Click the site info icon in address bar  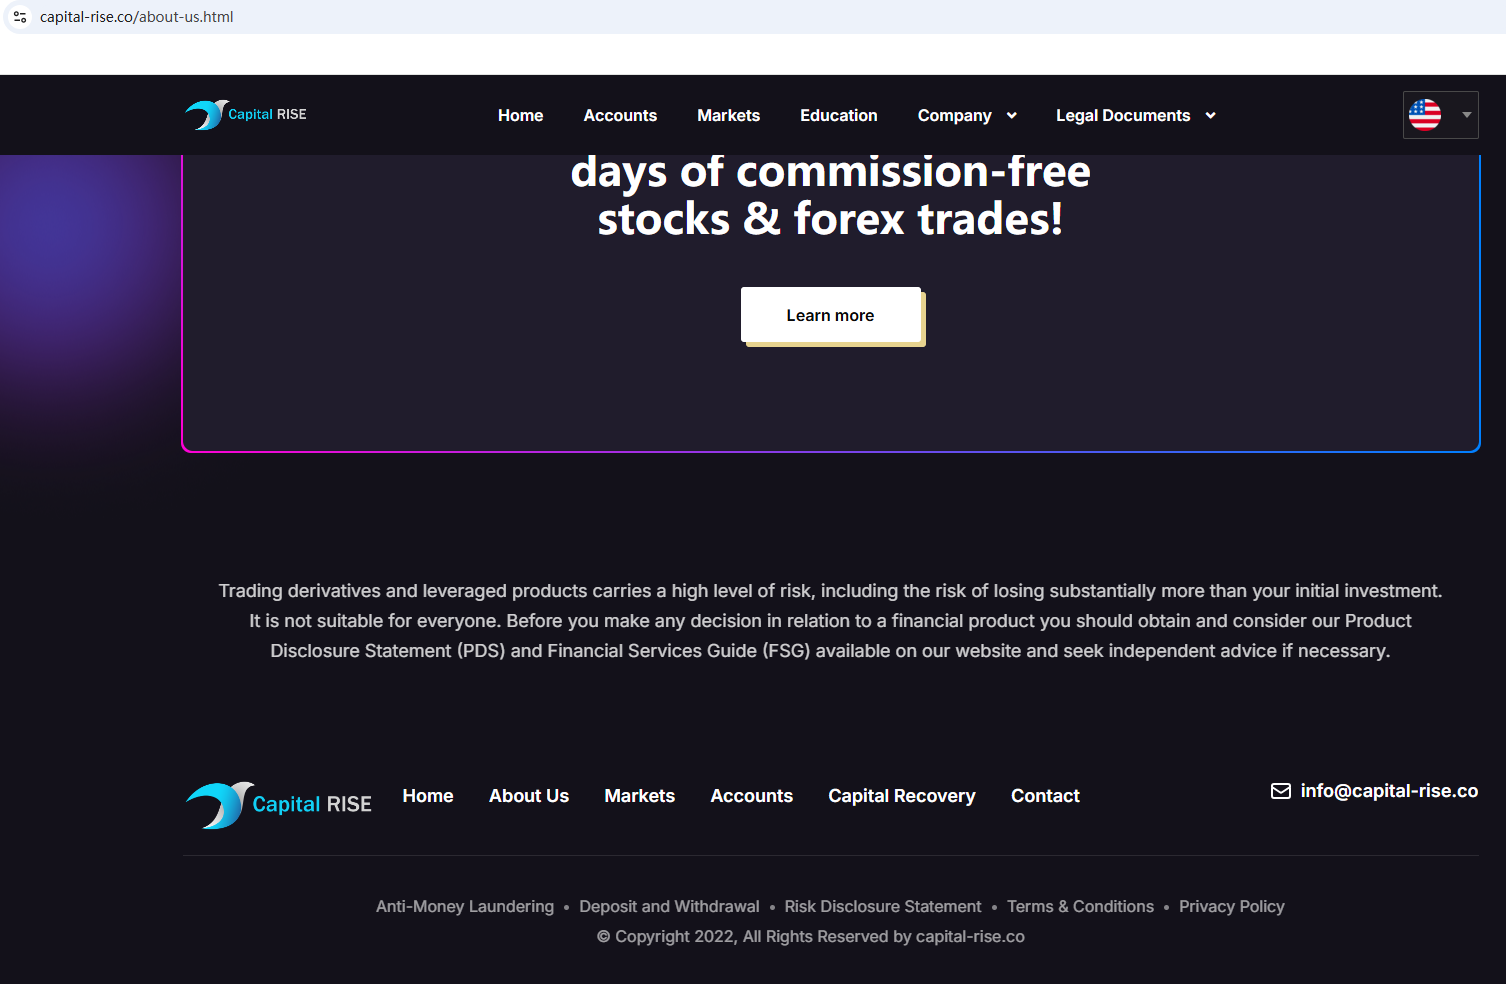pyautogui.click(x=20, y=17)
